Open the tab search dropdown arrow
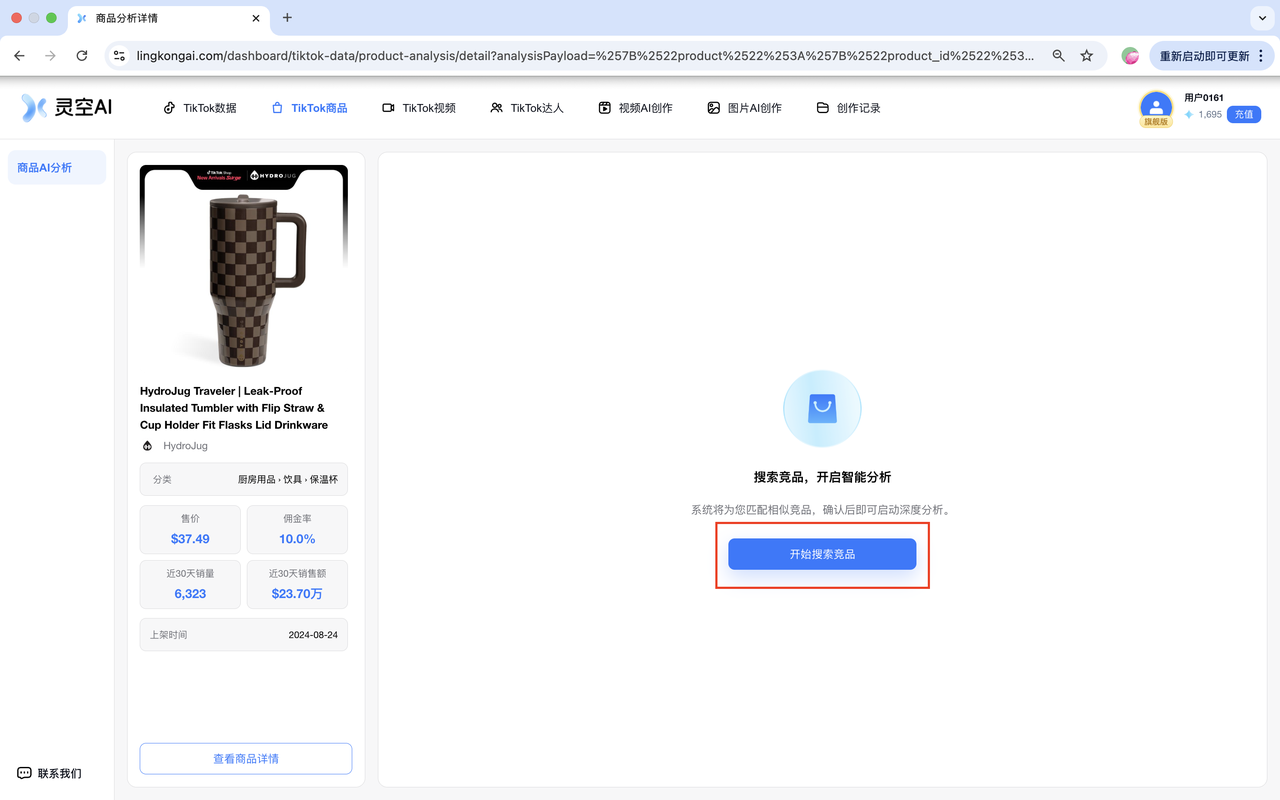Viewport: 1280px width, 800px height. tap(1261, 18)
